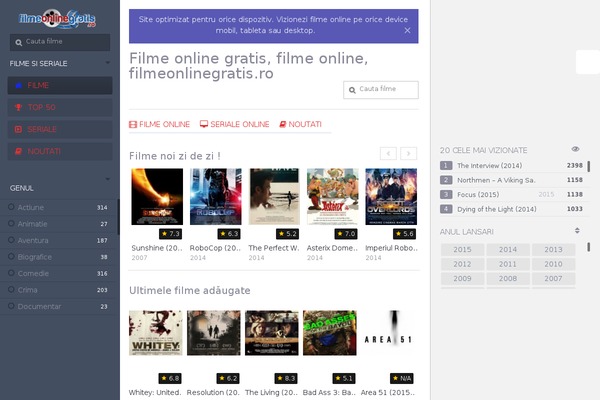
Task: Collapse the GENUL section arrow
Action: 108,179
